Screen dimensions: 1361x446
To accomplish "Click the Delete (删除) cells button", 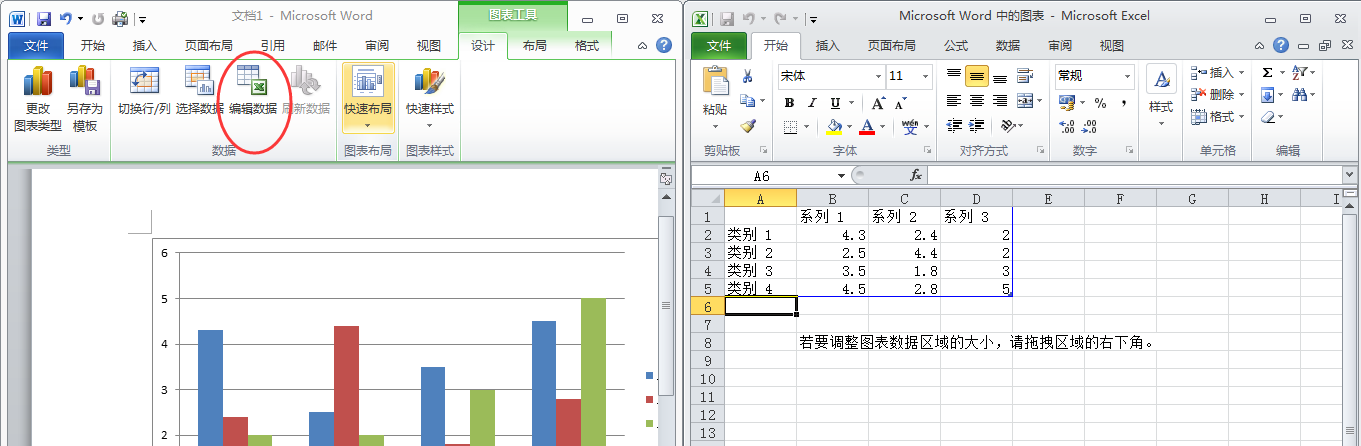I will click(1217, 95).
